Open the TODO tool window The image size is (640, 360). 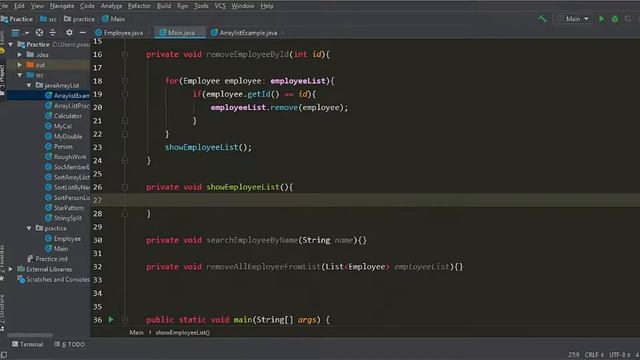[70, 344]
